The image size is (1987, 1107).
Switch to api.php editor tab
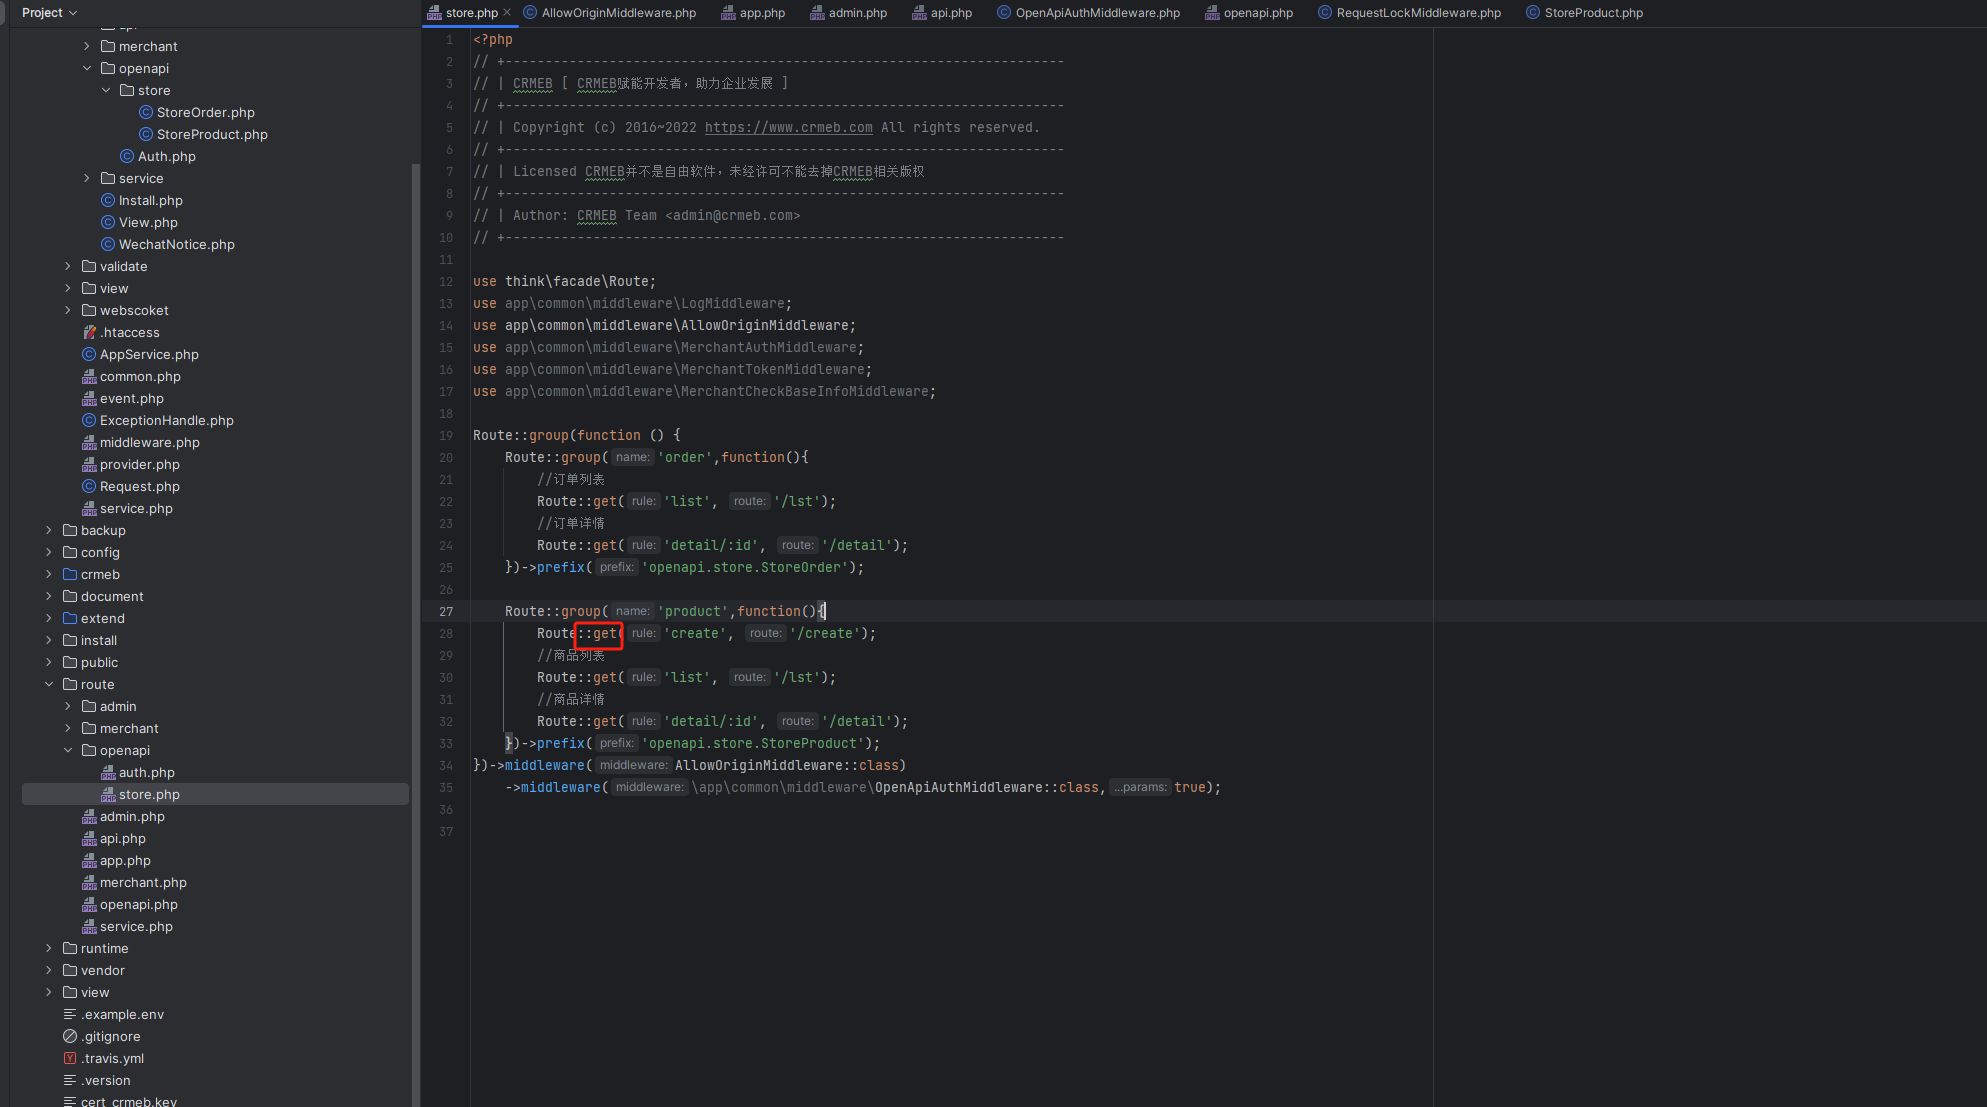[x=942, y=13]
